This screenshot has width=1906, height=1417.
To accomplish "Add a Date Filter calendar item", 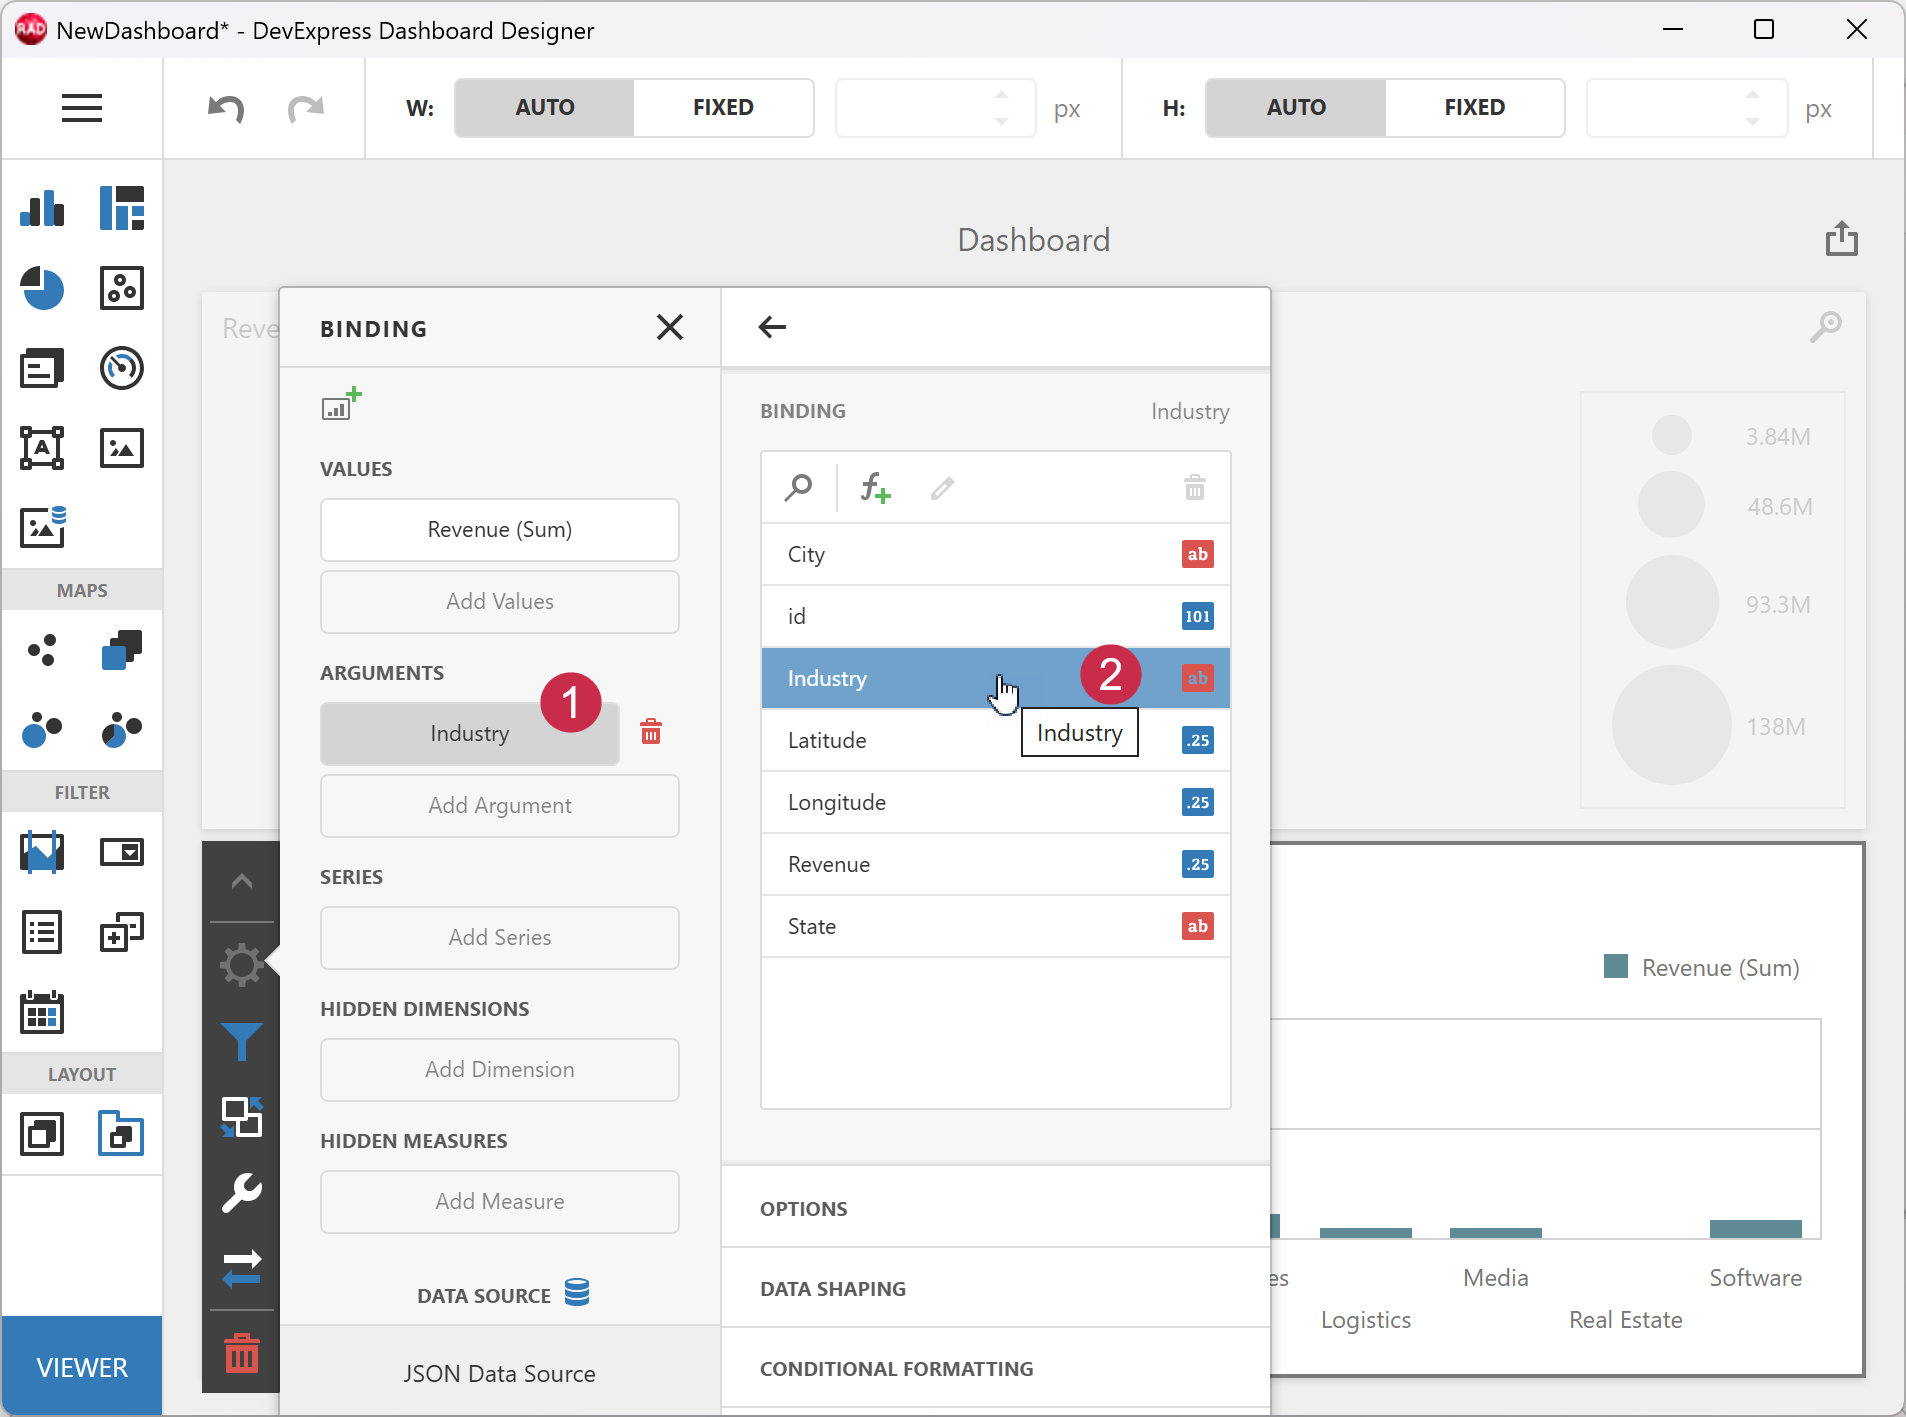I will [42, 1012].
